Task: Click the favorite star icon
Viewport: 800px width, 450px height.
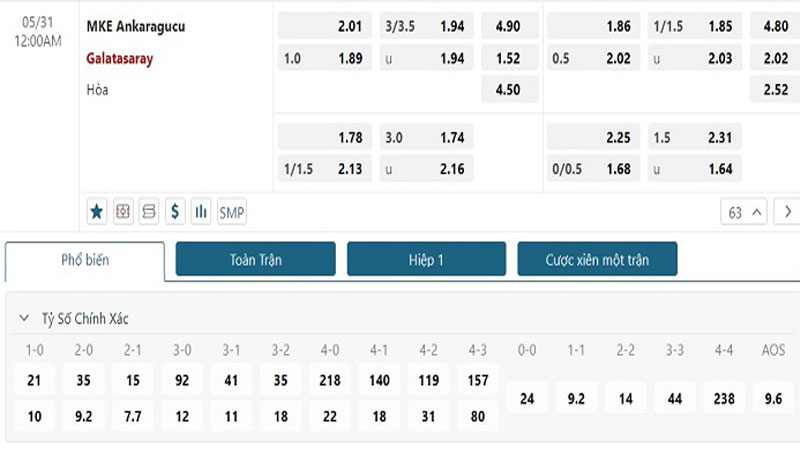Action: tap(97, 212)
